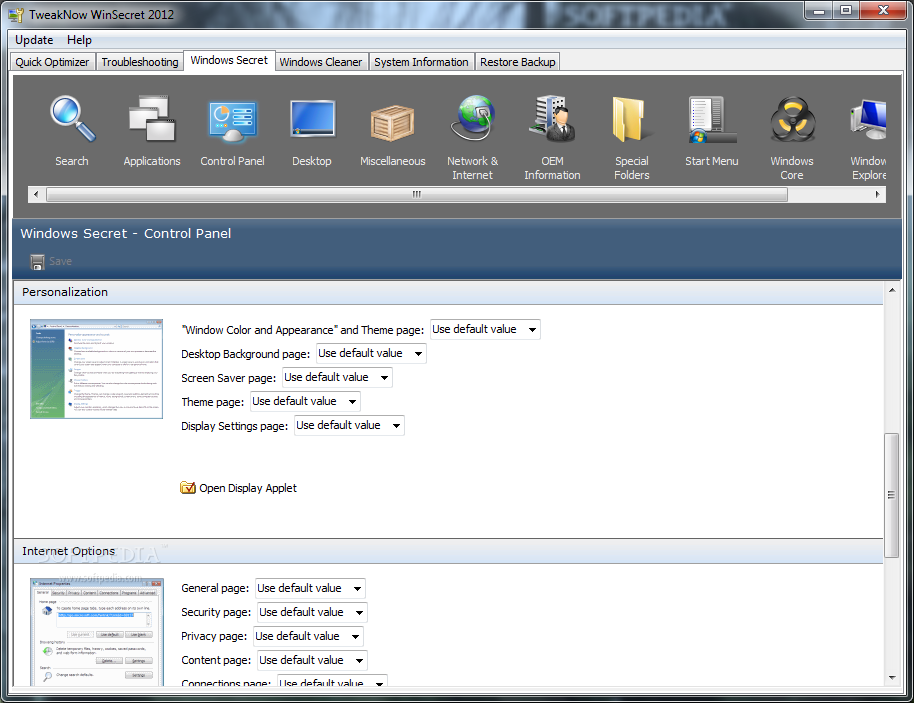Minimize the TweakNow WinSecret window
Screen dimensions: 914x703
pos(819,10)
